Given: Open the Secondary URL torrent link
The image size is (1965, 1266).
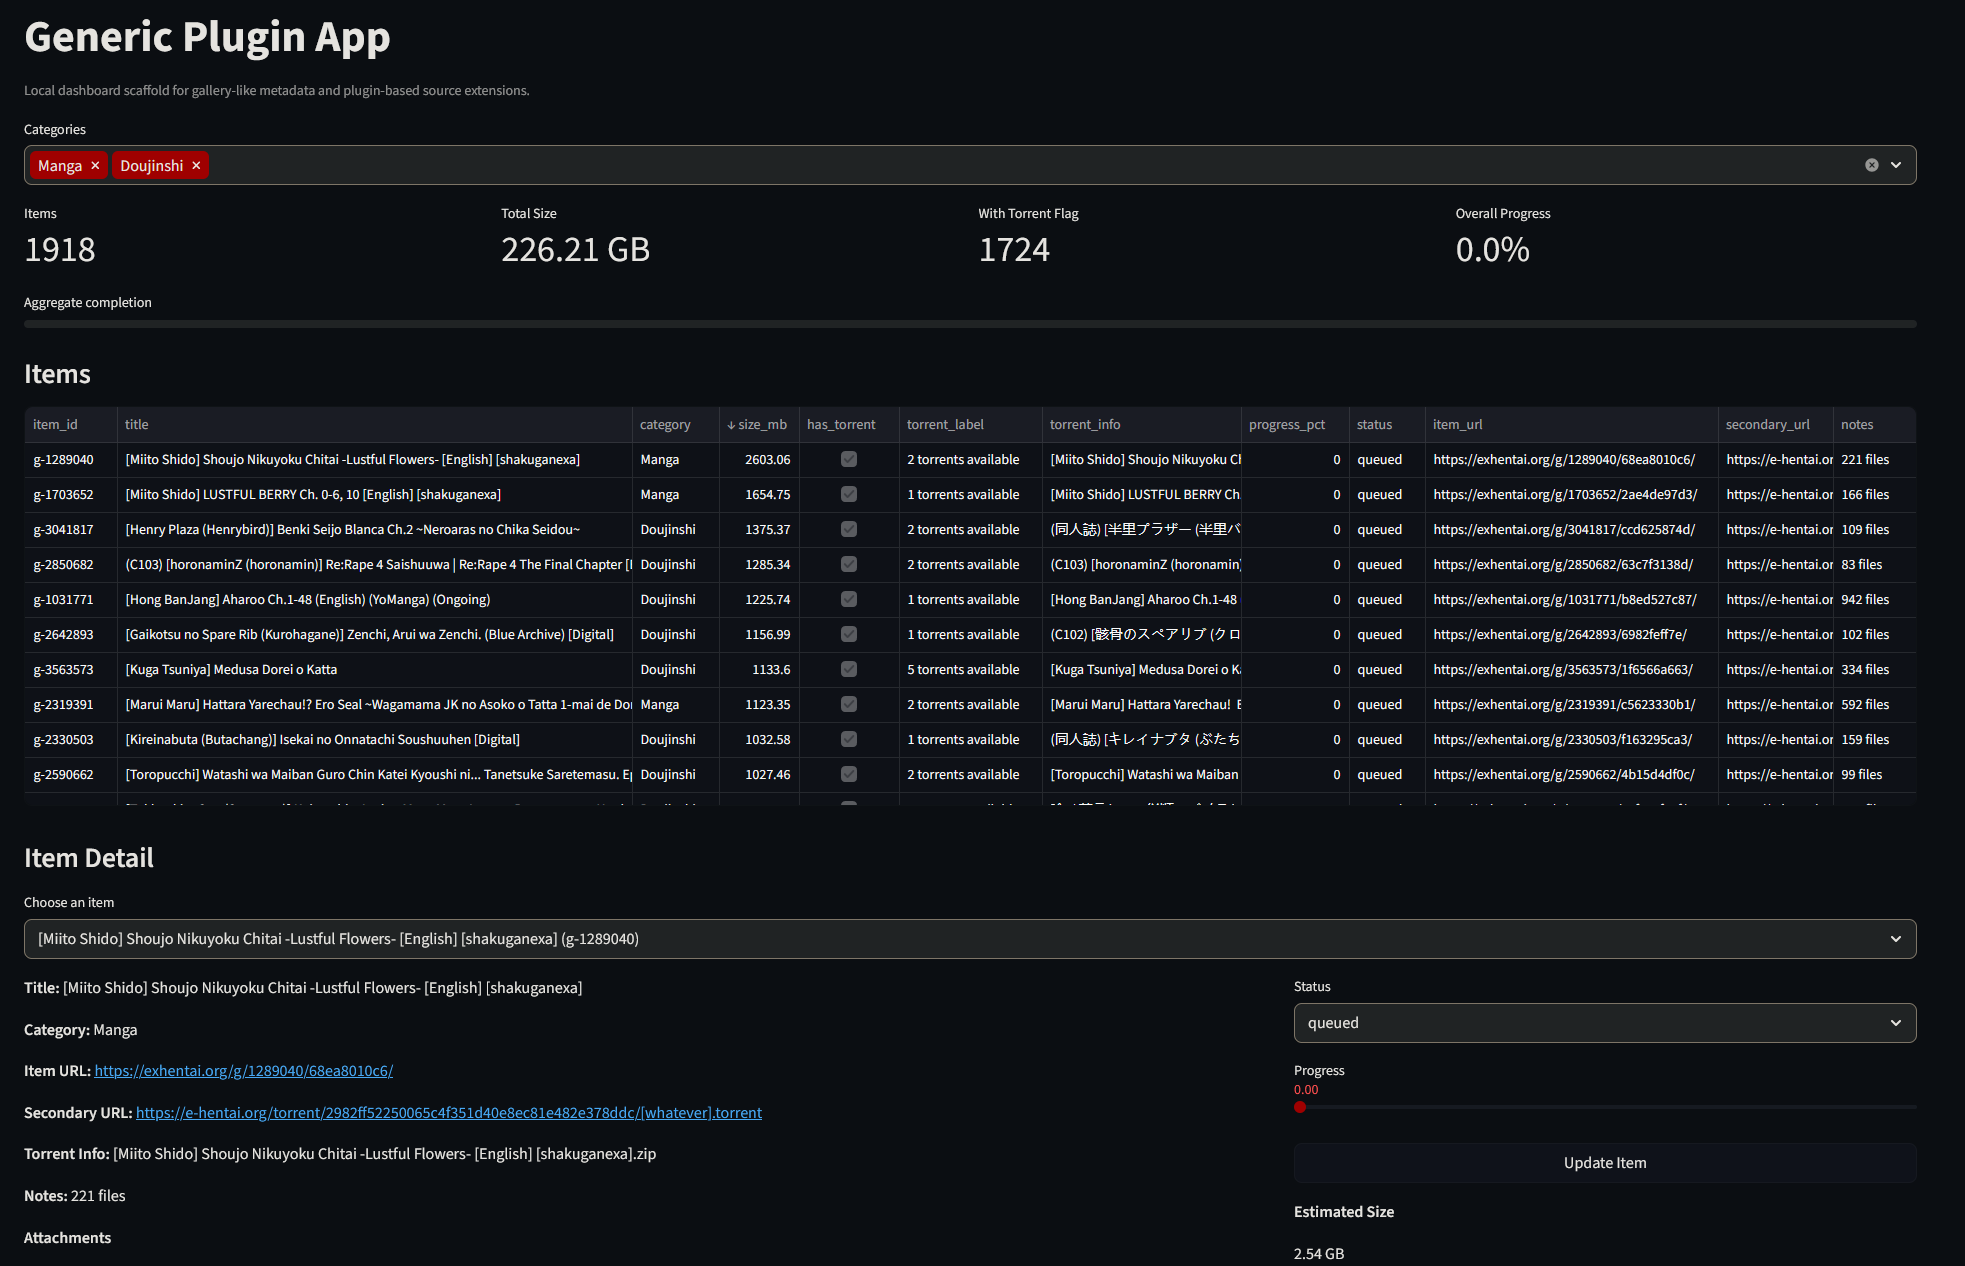Looking at the screenshot, I should (448, 1113).
